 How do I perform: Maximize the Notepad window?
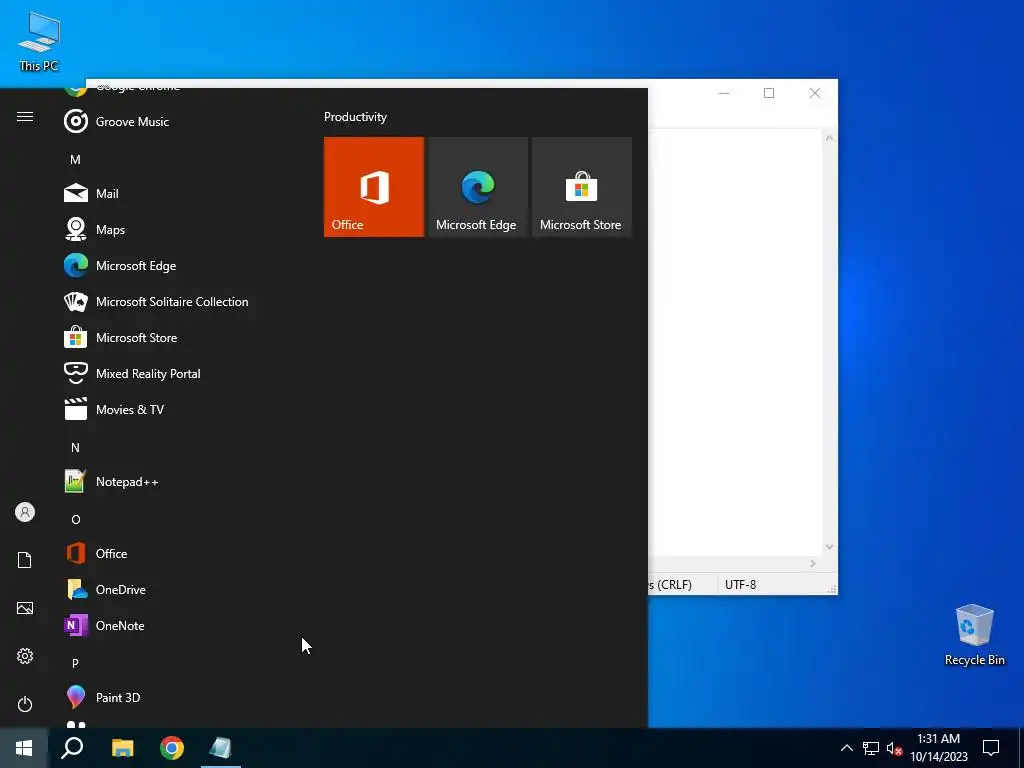(769, 93)
